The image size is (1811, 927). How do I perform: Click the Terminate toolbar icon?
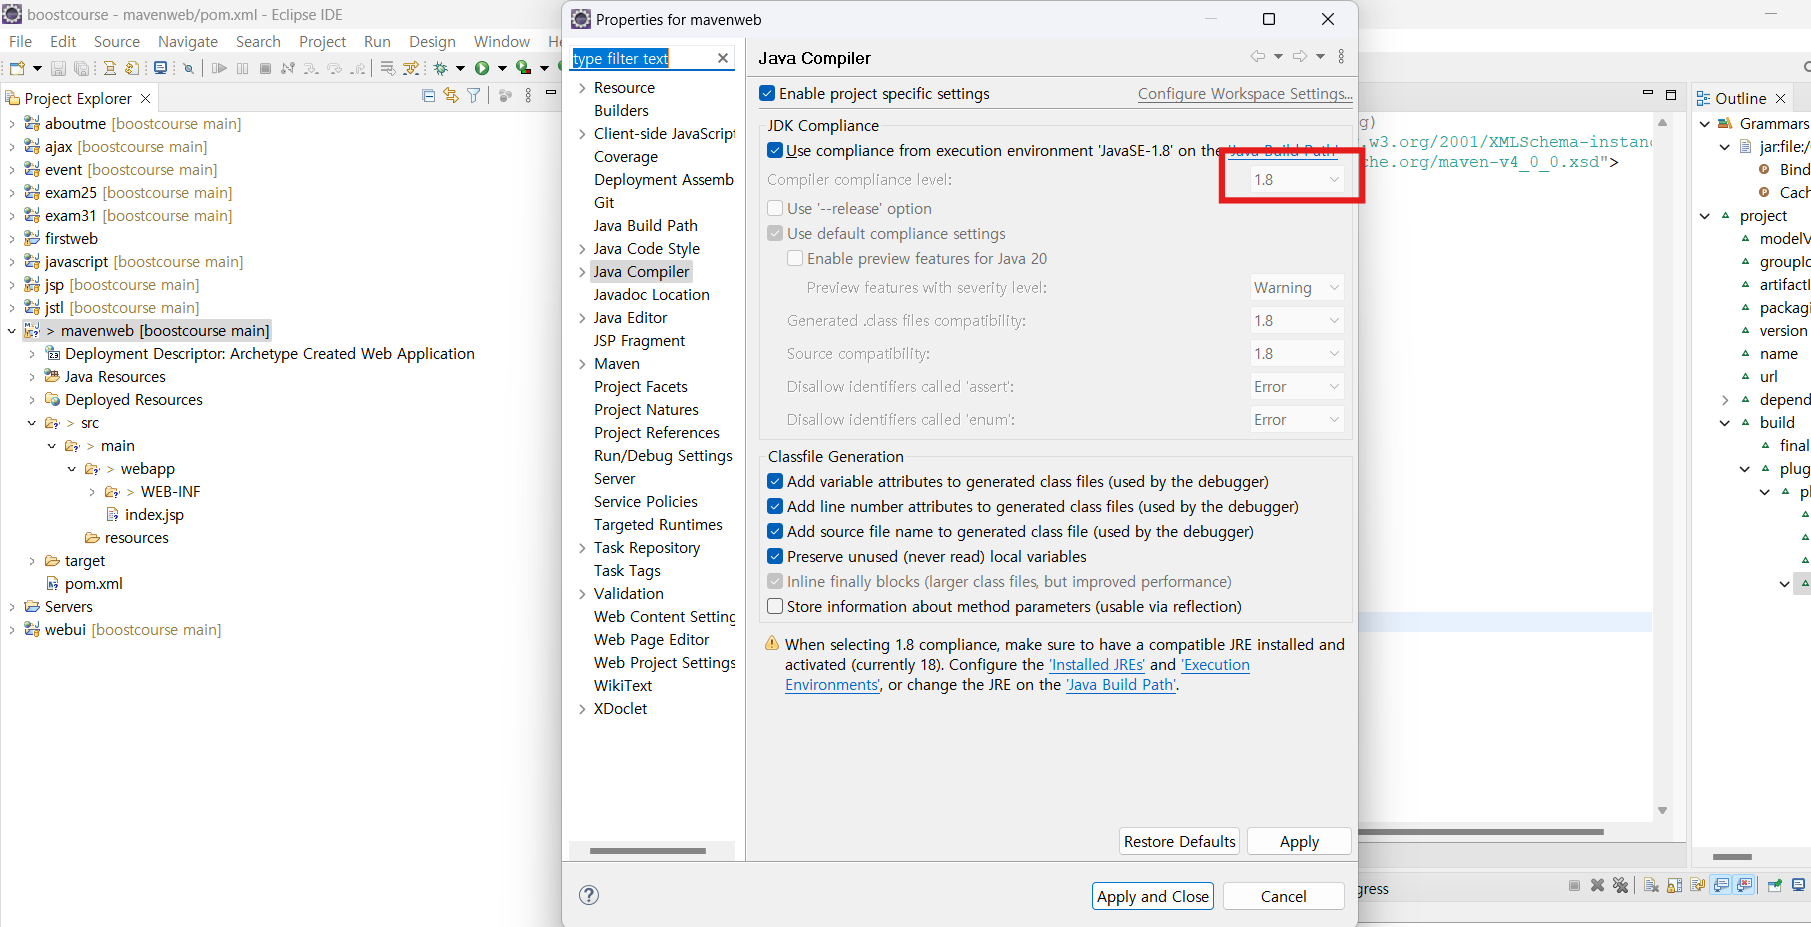pos(265,68)
